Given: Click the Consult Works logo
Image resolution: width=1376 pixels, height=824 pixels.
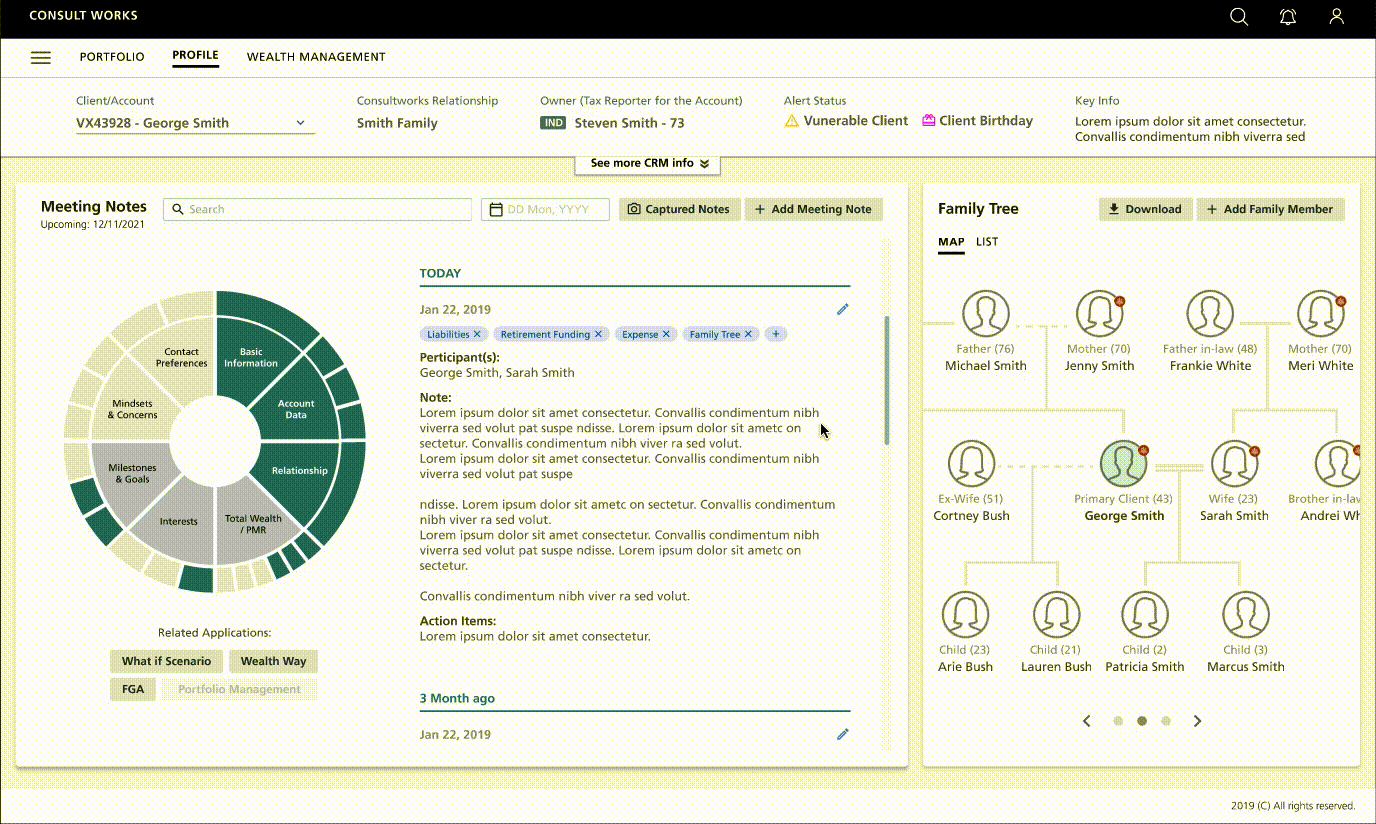Looking at the screenshot, I should coord(84,16).
